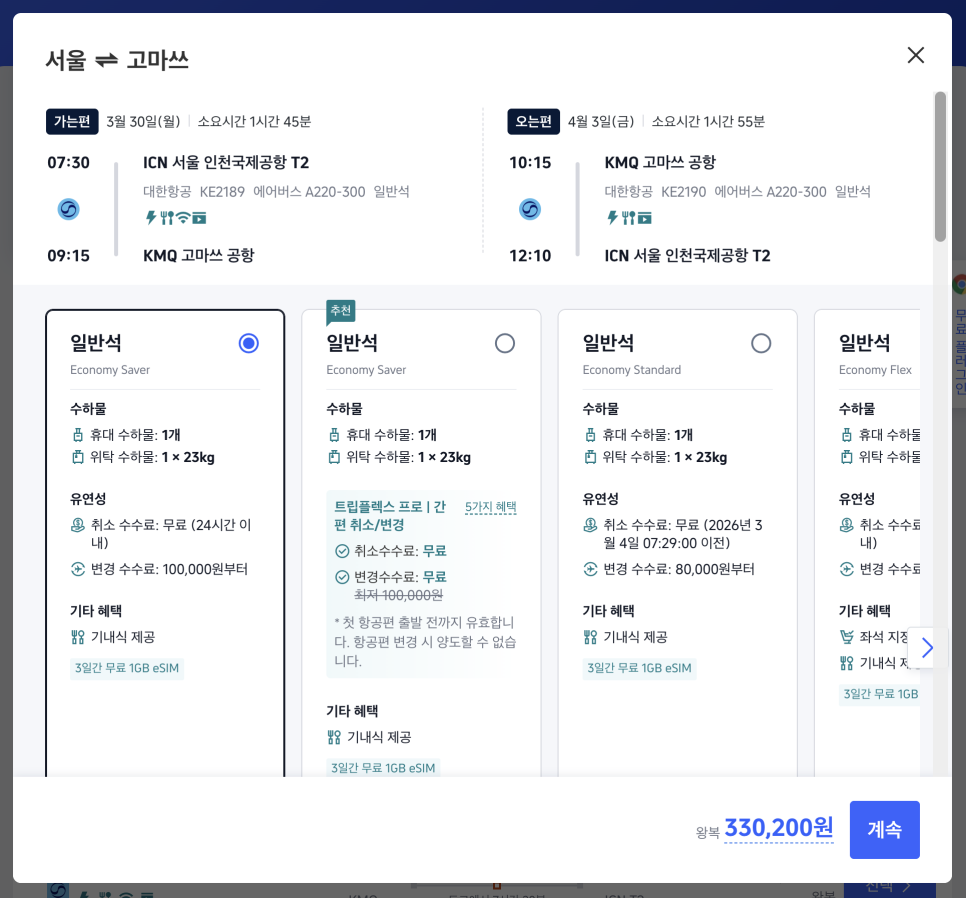The height and width of the screenshot is (898, 966).
Task: Click flight number KE2189
Action: coord(222,192)
